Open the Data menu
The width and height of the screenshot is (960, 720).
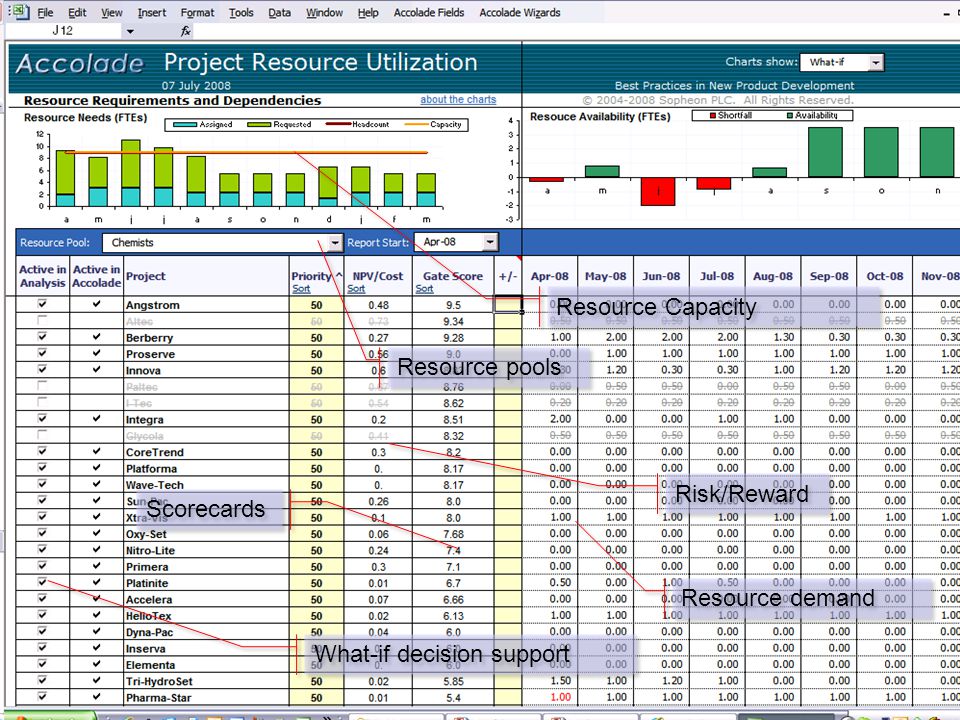279,12
